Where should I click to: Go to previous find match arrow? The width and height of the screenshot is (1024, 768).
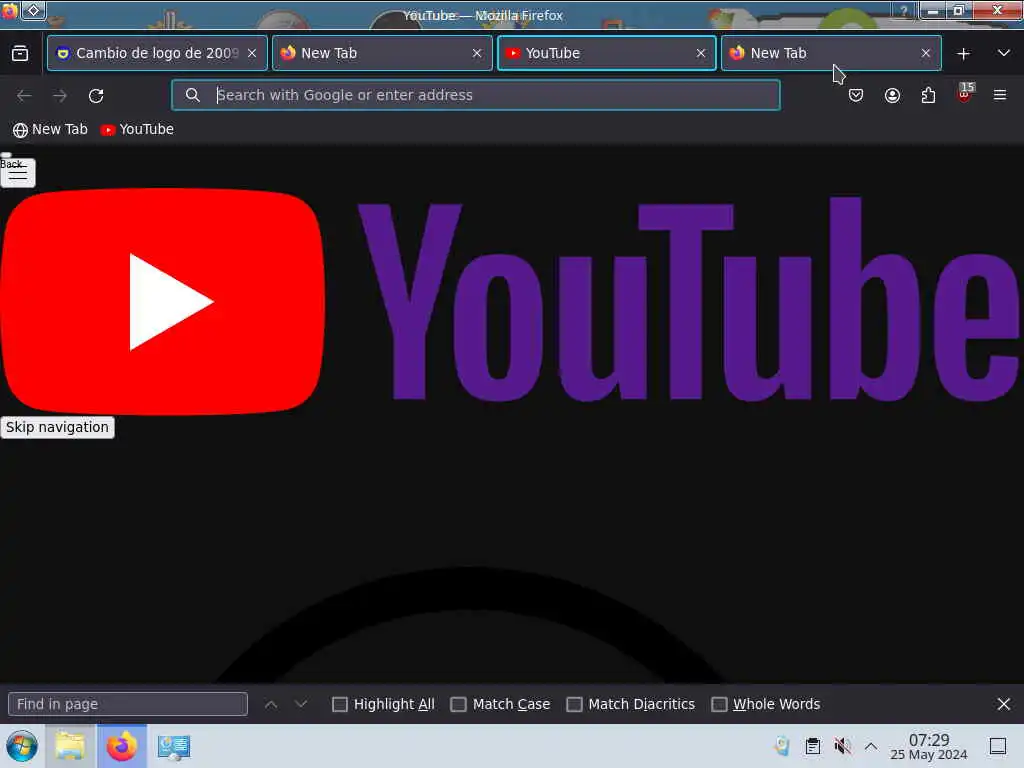pos(271,704)
